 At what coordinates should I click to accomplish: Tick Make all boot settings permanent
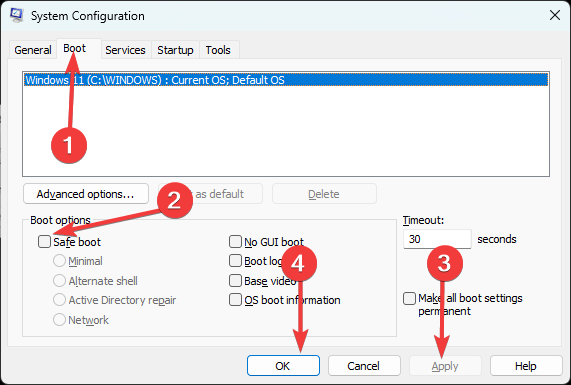(x=409, y=298)
